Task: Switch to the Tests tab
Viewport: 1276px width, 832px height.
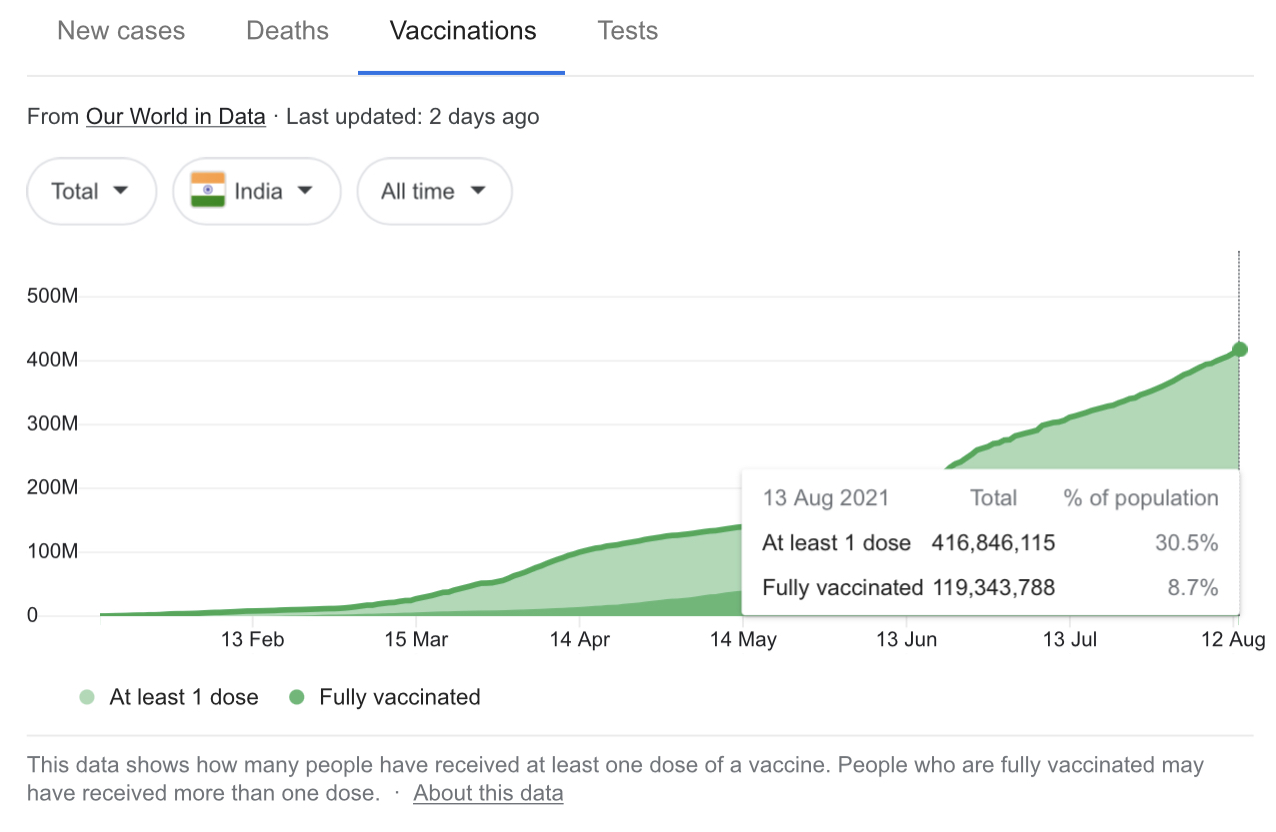Action: tap(628, 31)
